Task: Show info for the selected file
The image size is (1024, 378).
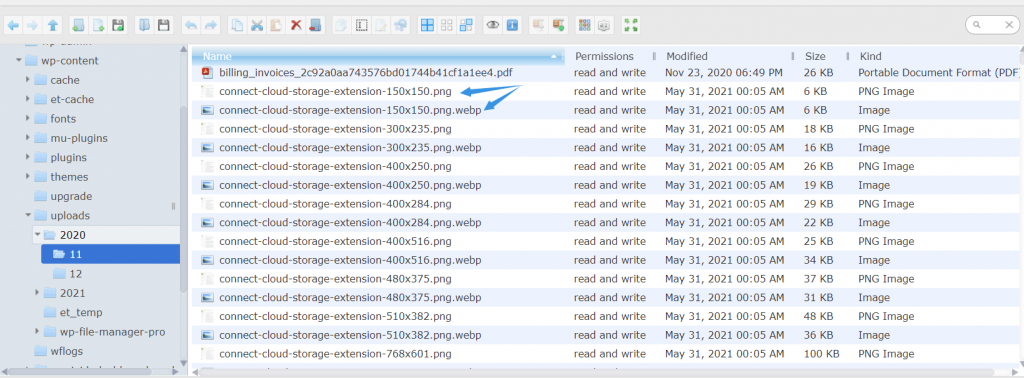Action: pos(513,25)
